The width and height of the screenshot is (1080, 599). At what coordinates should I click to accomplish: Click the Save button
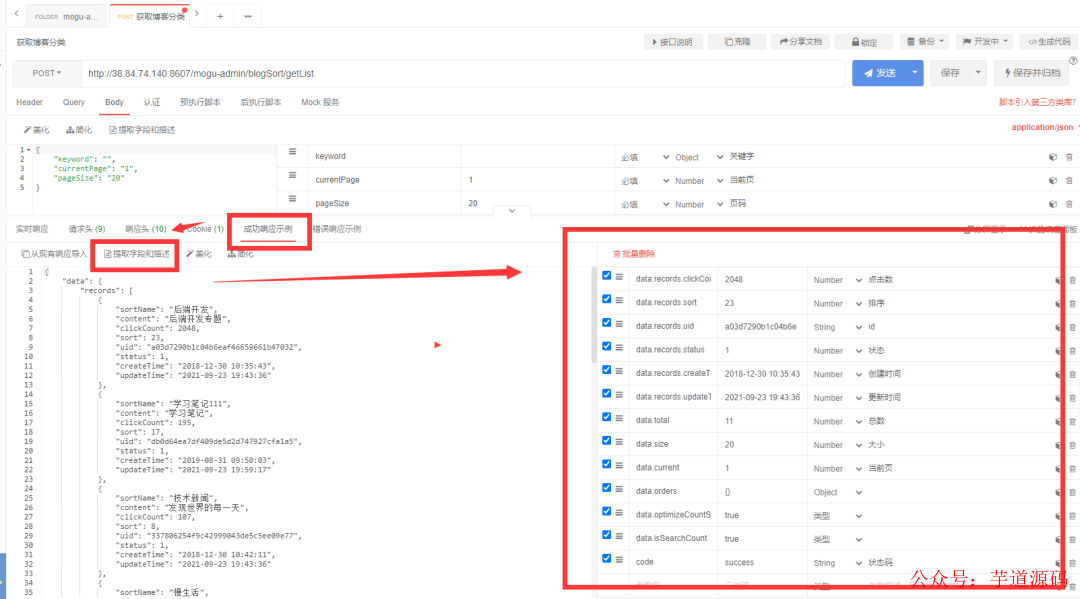click(x=950, y=72)
